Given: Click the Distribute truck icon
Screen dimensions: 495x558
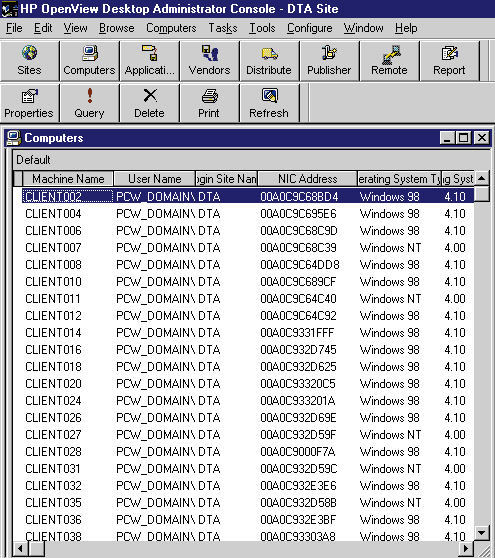Looking at the screenshot, I should (x=269, y=54).
